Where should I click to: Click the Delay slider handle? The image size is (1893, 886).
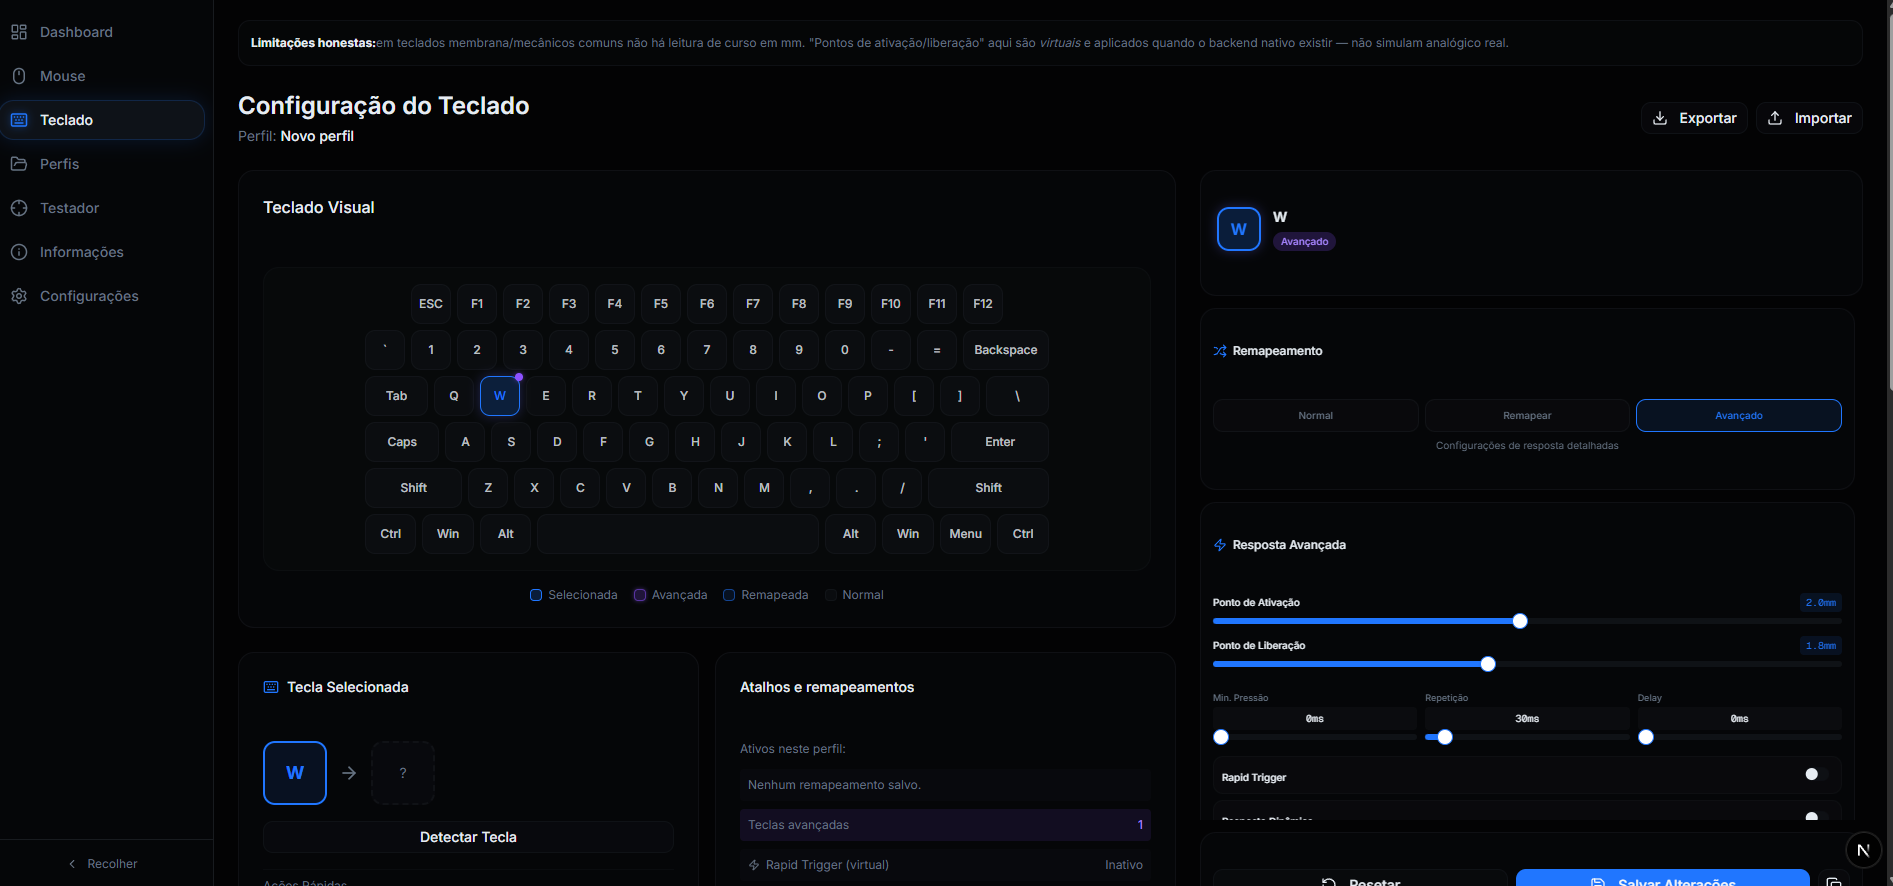[1646, 737]
